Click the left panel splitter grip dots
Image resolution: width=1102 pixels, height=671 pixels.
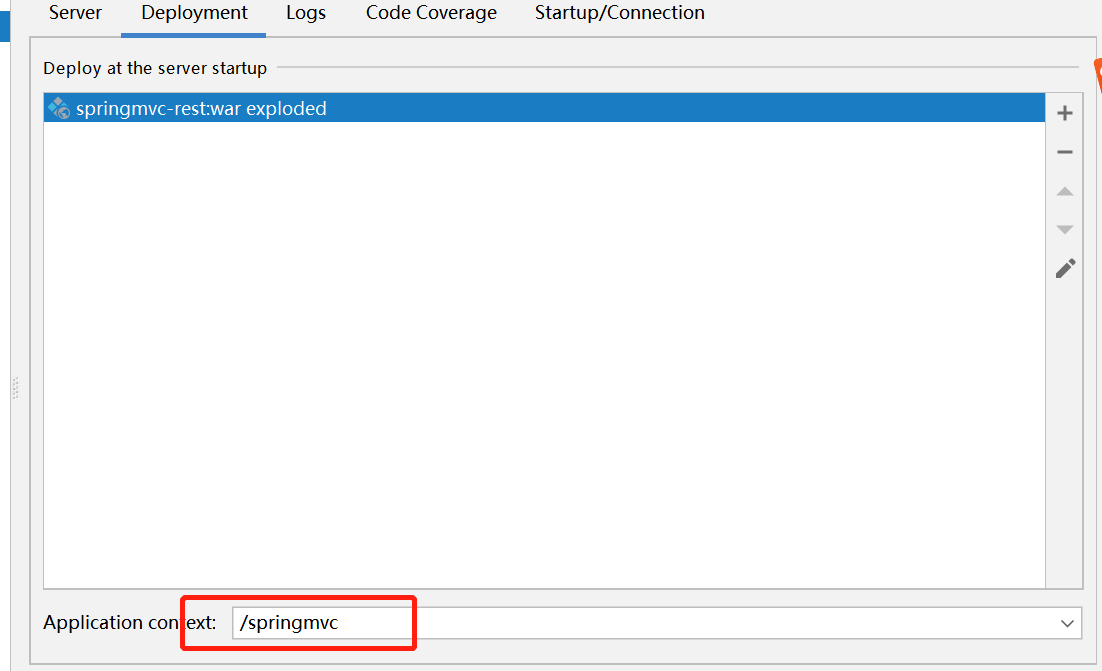click(x=15, y=388)
